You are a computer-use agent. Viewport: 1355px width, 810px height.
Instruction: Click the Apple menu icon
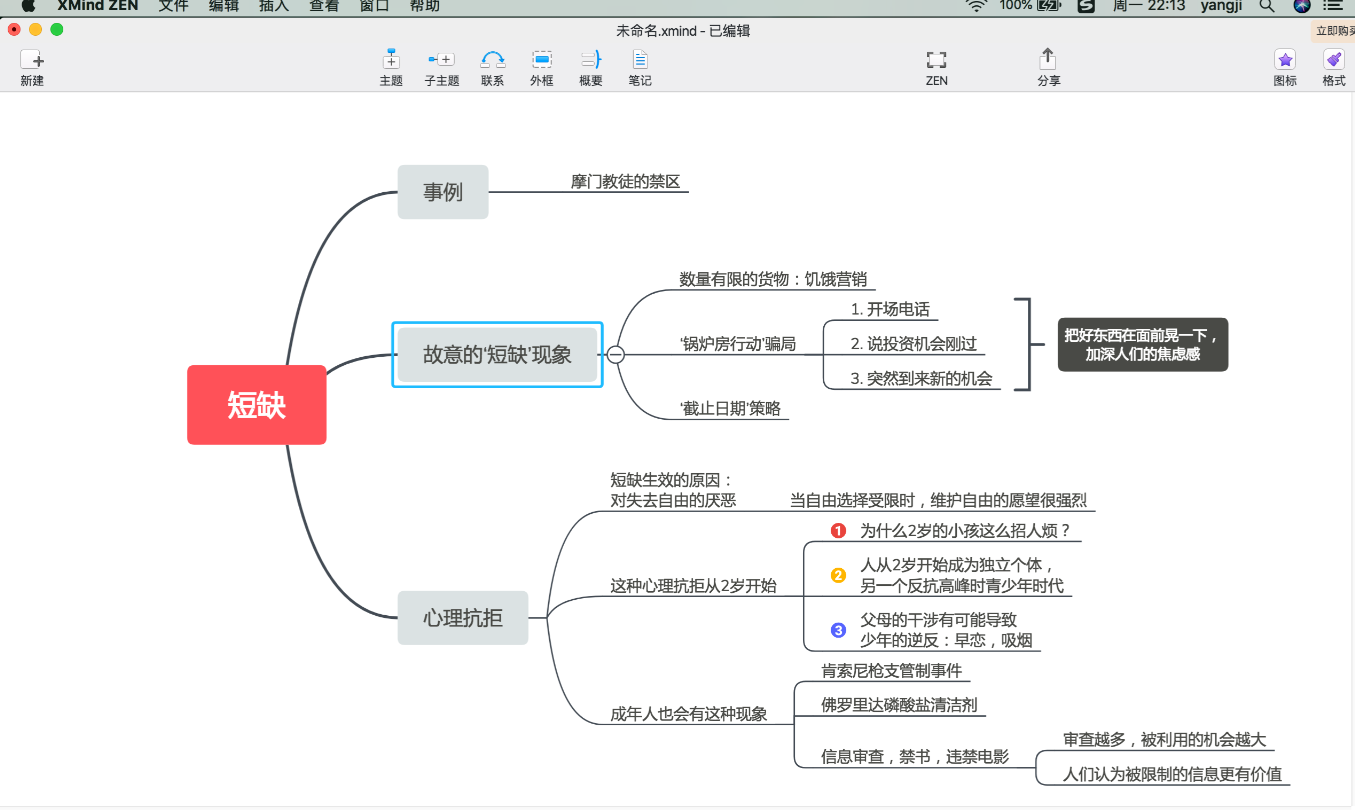[27, 5]
